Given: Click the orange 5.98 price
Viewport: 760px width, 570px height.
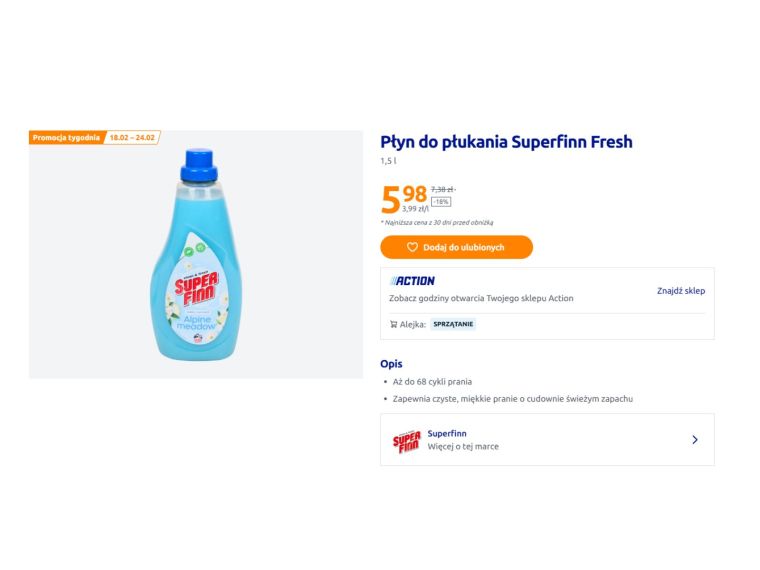Looking at the screenshot, I should 404,198.
